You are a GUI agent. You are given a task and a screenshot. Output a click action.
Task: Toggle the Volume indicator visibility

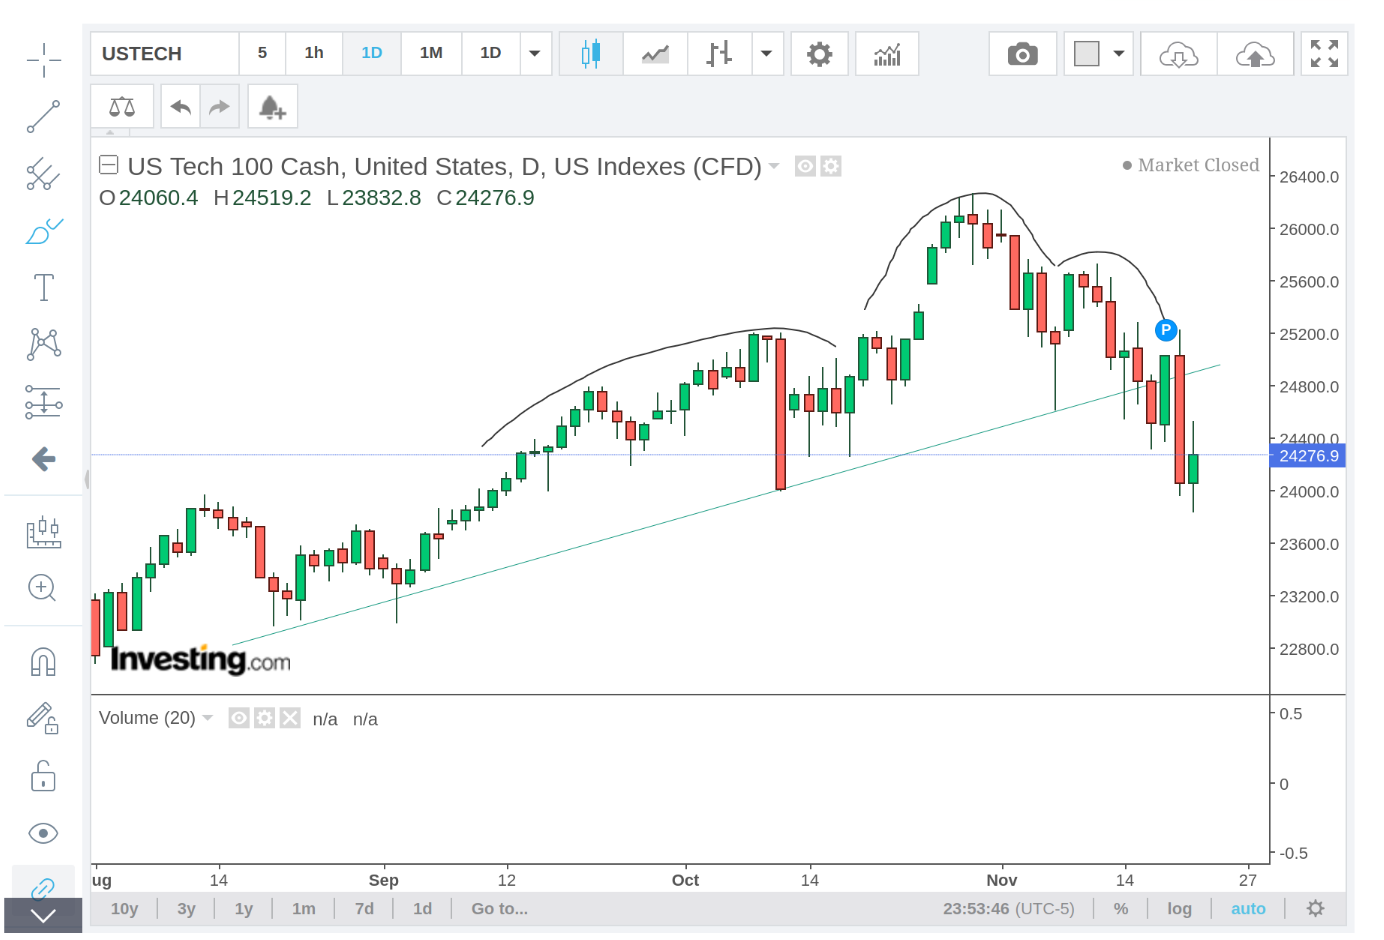(x=239, y=718)
